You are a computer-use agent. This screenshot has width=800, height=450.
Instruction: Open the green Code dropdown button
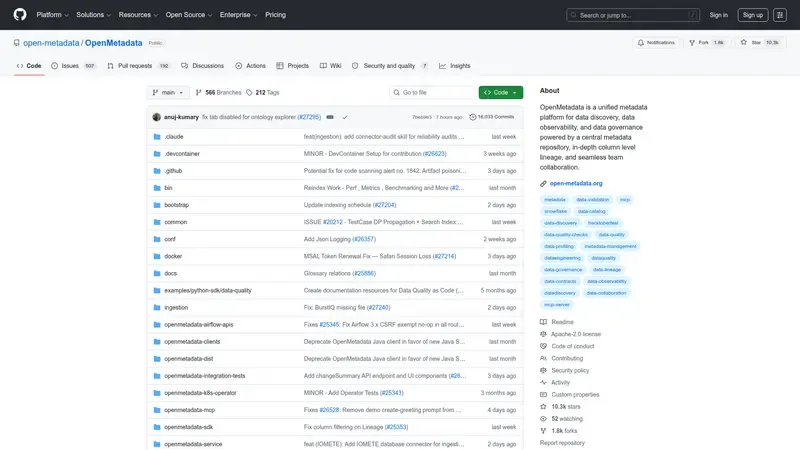[x=501, y=93]
